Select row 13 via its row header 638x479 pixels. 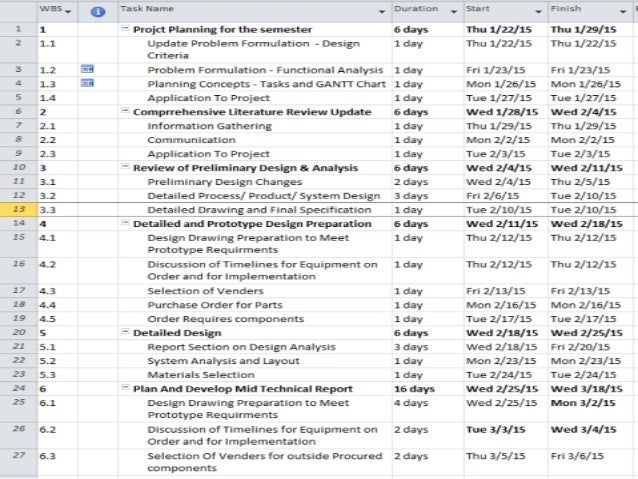[x=18, y=211]
